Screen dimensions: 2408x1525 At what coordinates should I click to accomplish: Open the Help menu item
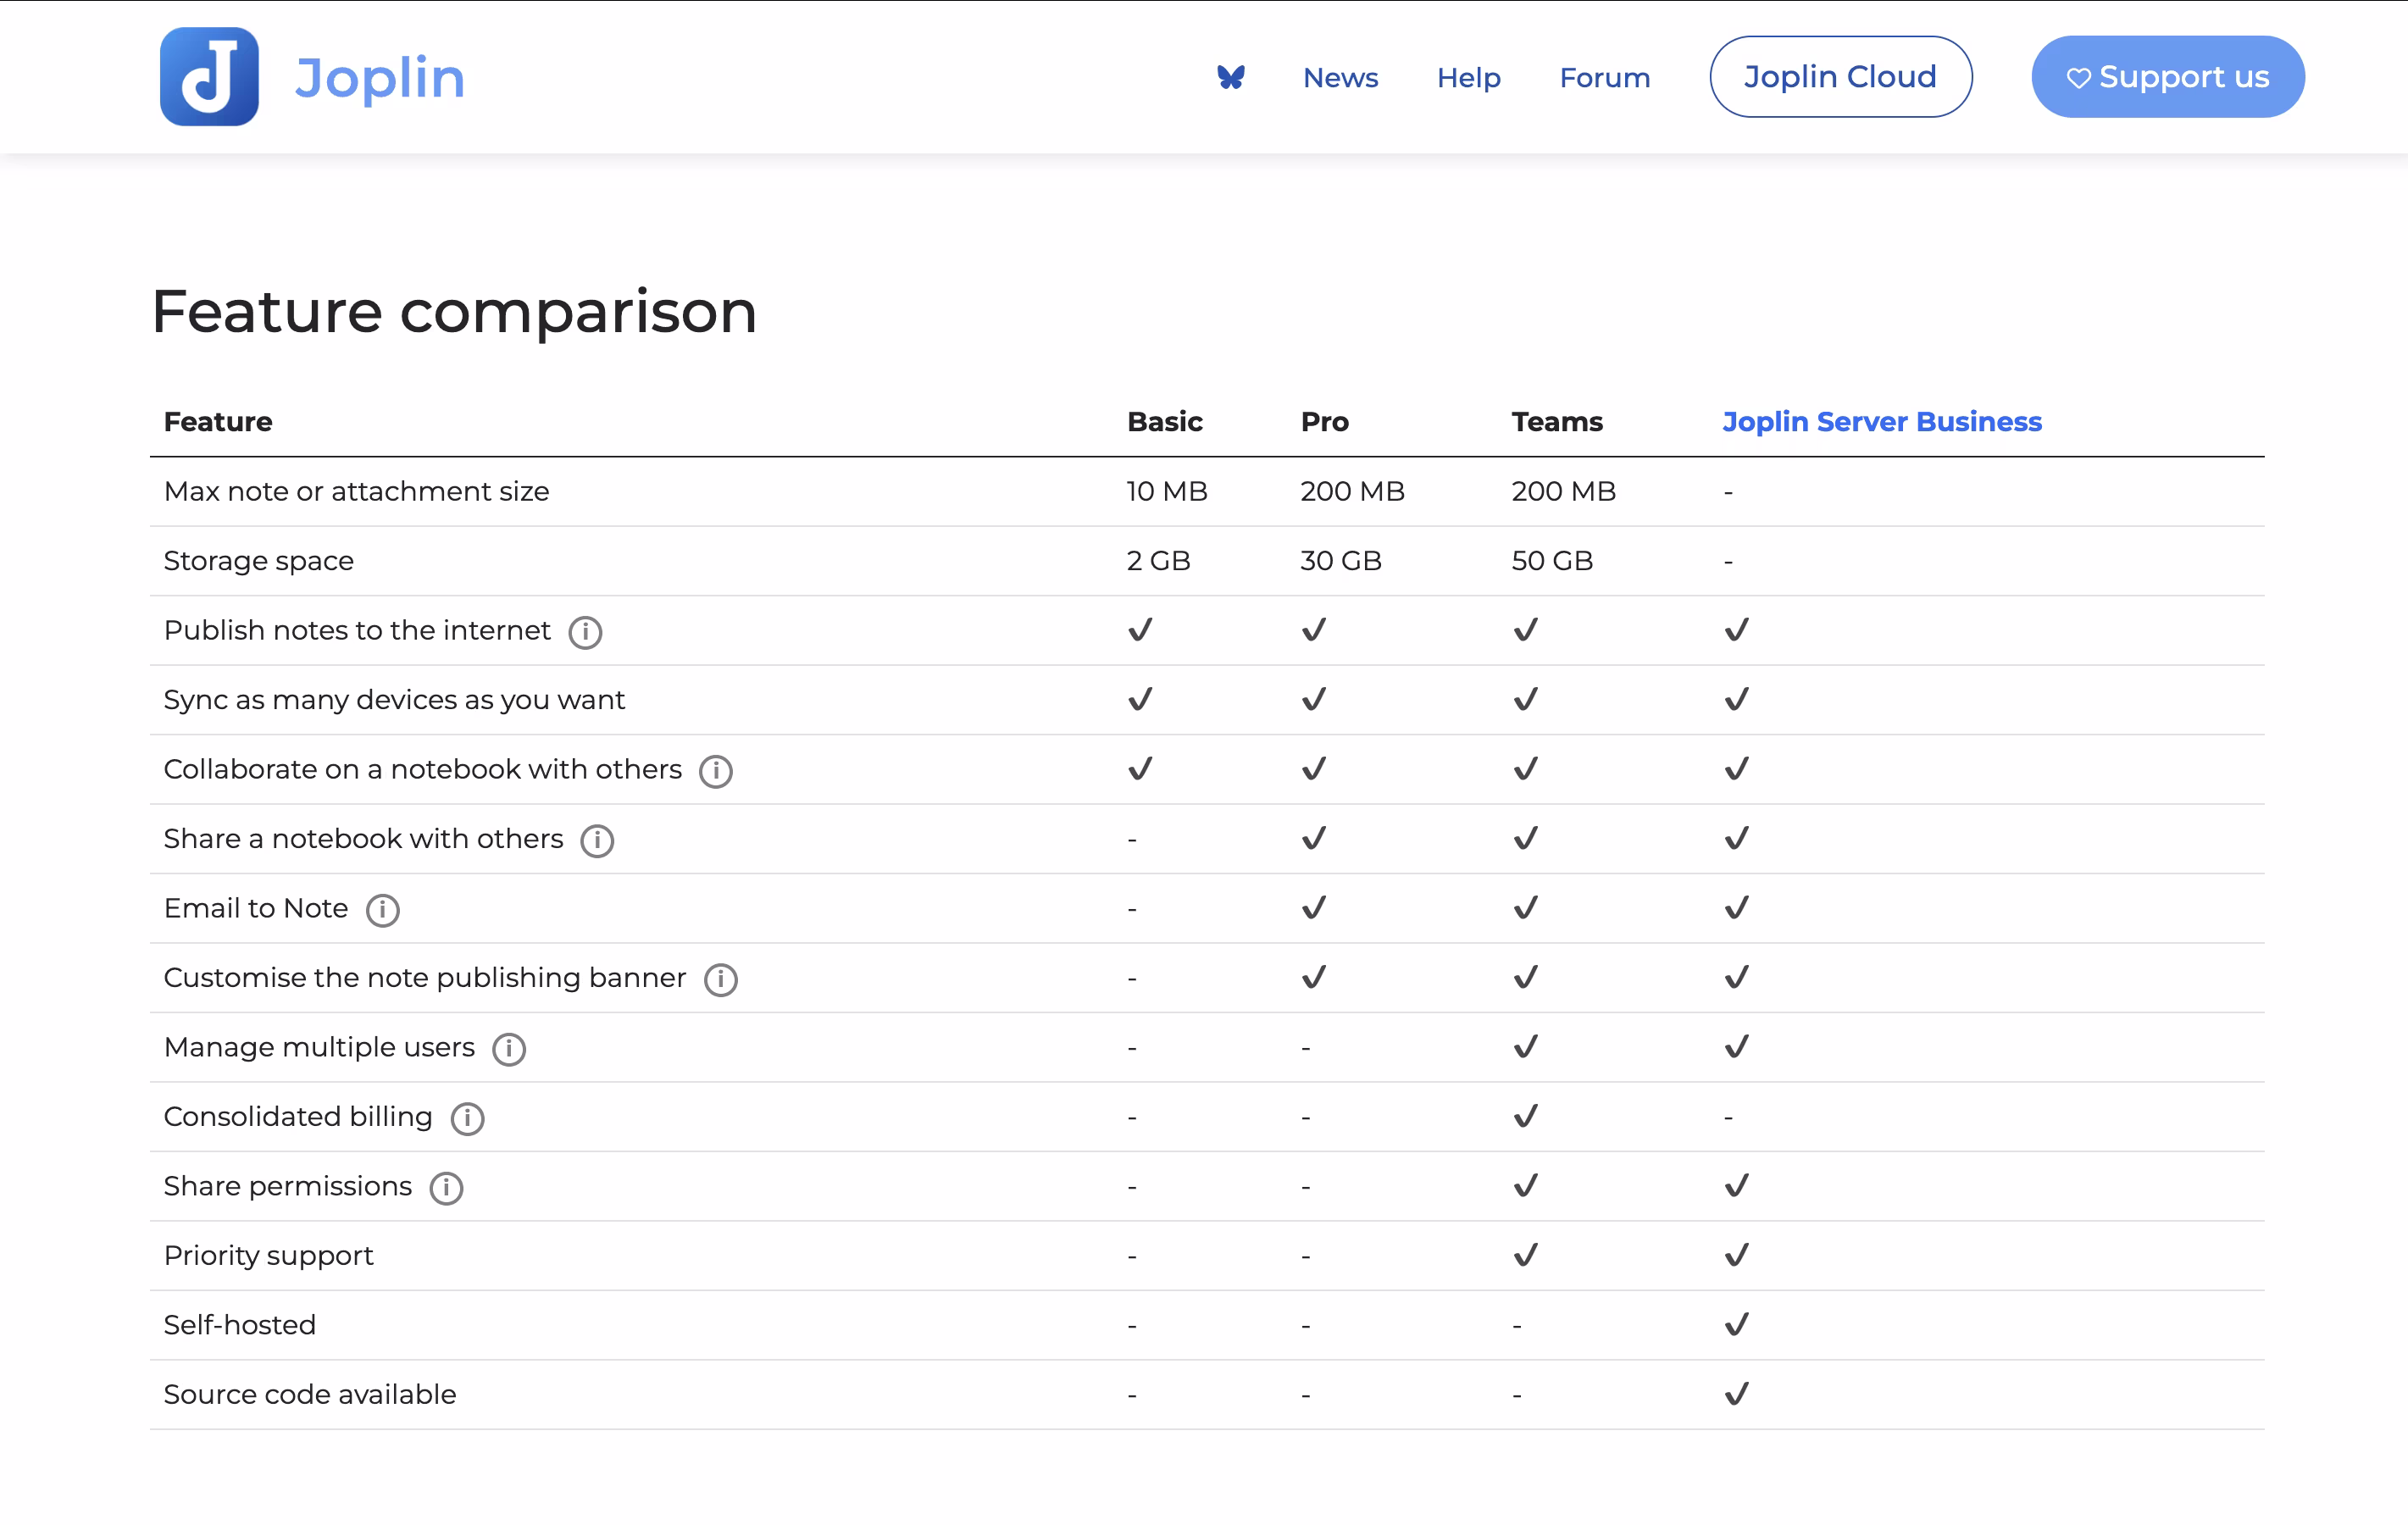tap(1468, 77)
